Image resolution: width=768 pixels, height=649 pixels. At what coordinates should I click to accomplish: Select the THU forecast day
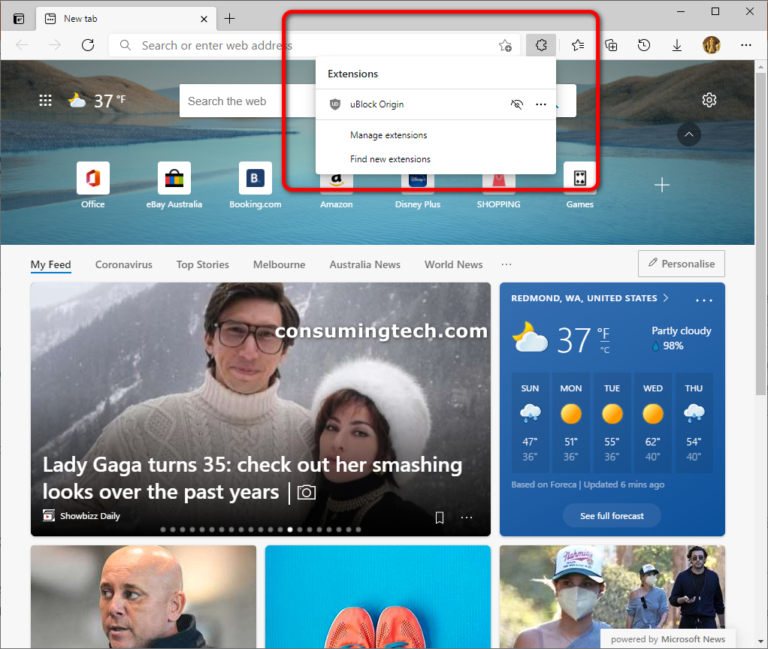[x=694, y=422]
